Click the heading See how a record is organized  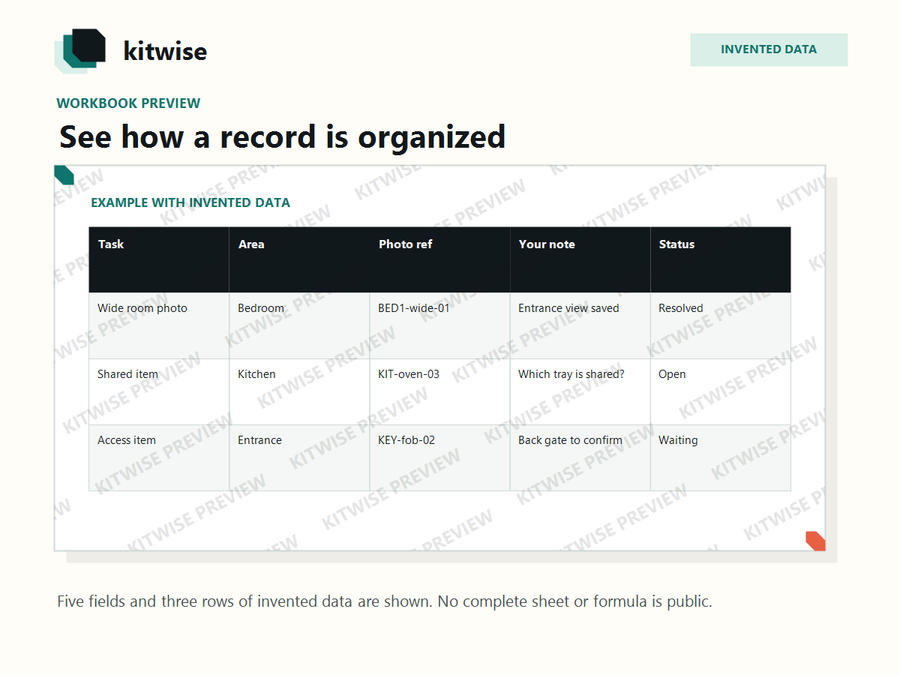click(282, 137)
